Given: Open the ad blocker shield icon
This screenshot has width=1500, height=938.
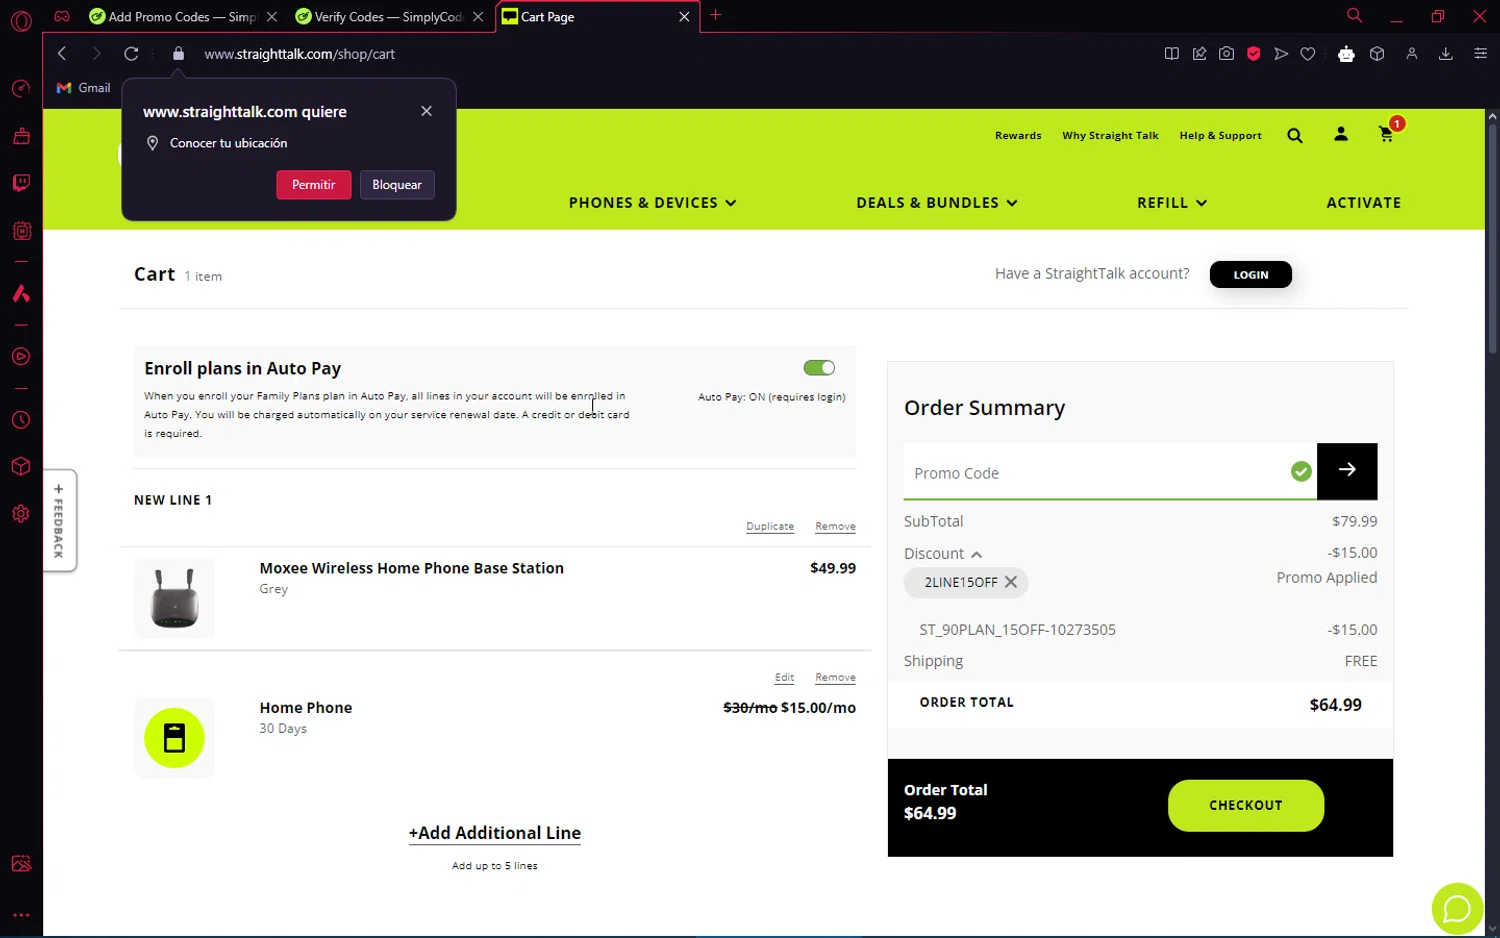Looking at the screenshot, I should [x=1253, y=54].
